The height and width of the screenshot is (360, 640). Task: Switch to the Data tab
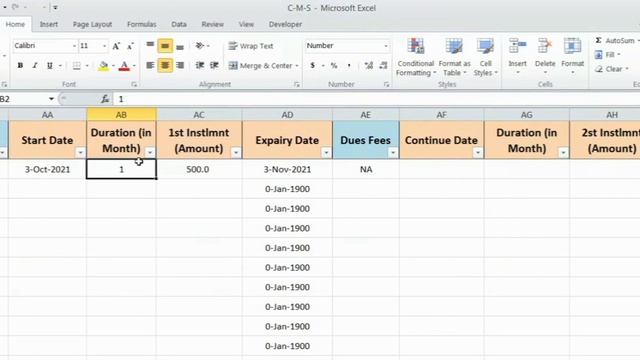point(179,24)
